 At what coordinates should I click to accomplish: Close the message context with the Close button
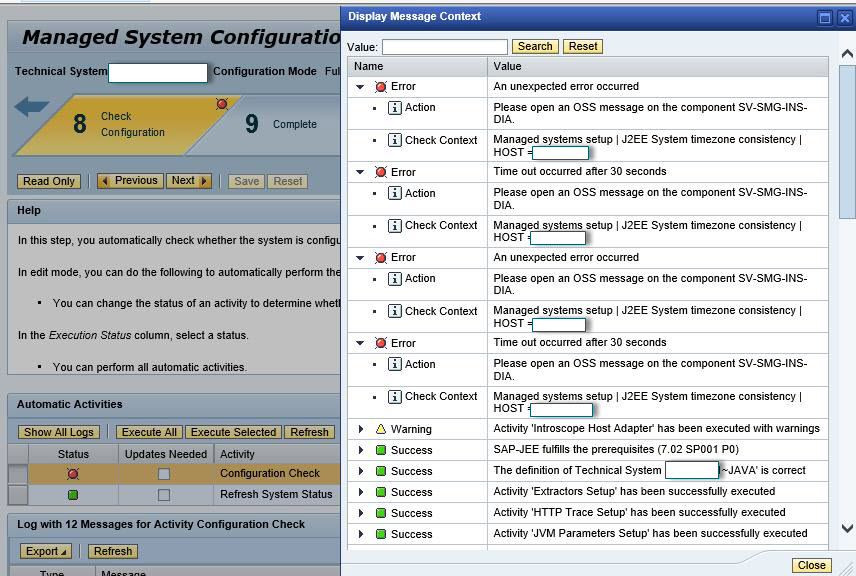pyautogui.click(x=812, y=566)
